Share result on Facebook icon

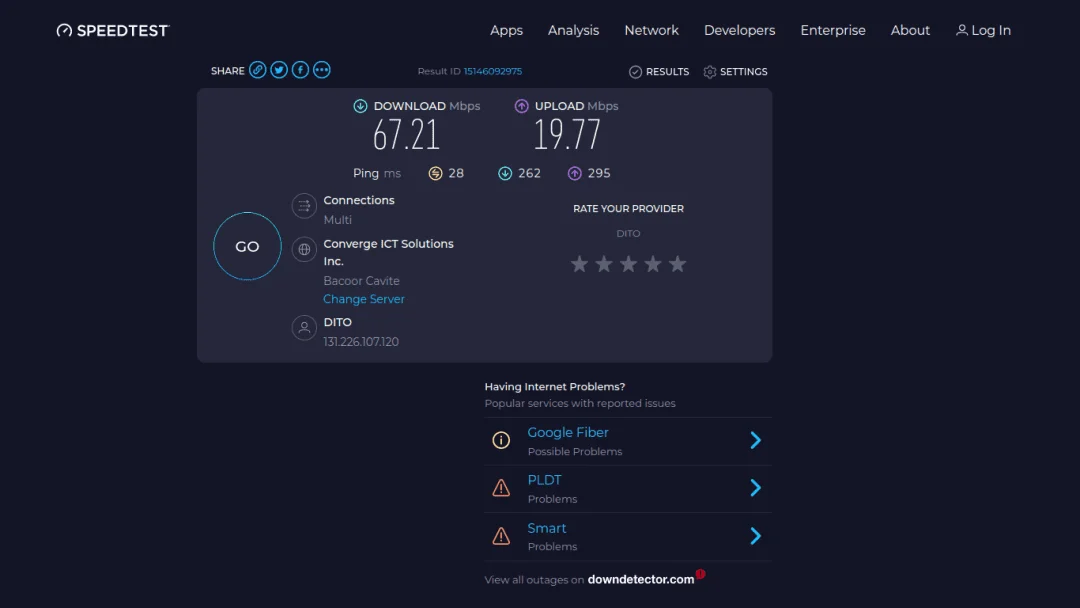click(300, 70)
